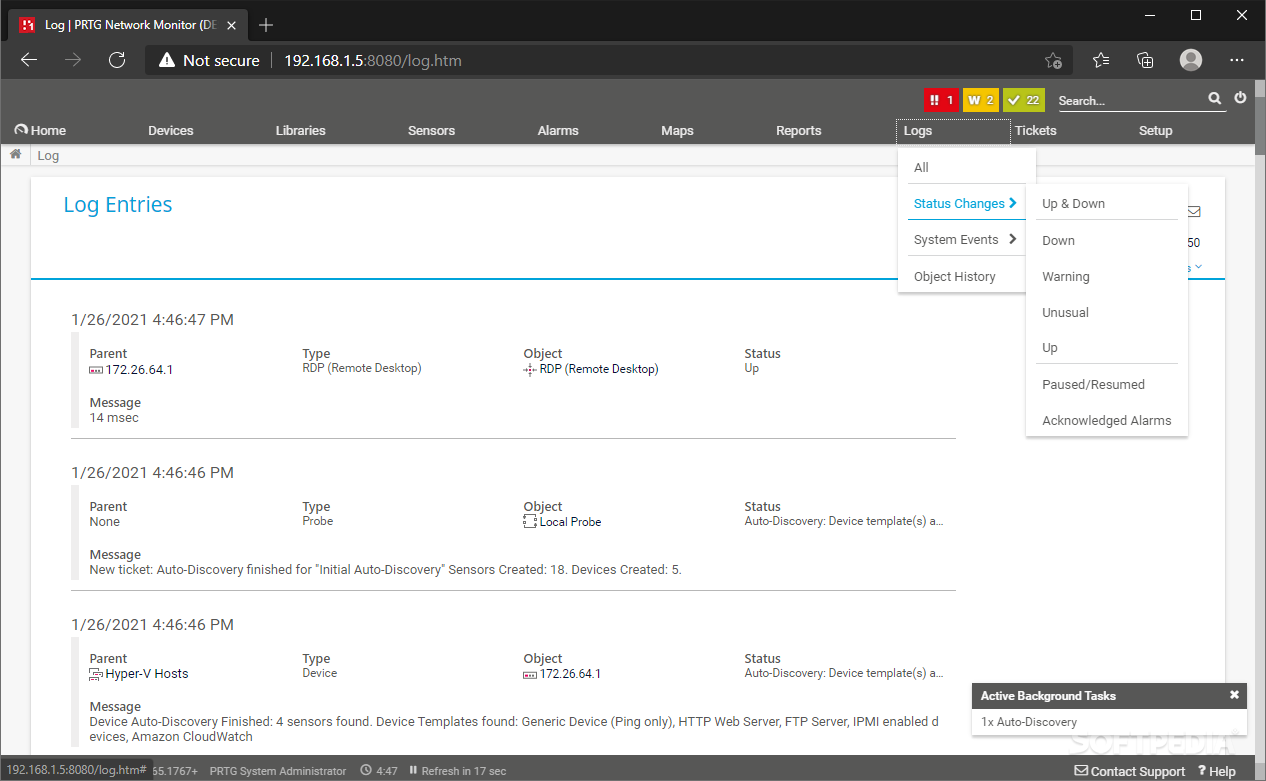Open the Home menu

[x=40, y=130]
